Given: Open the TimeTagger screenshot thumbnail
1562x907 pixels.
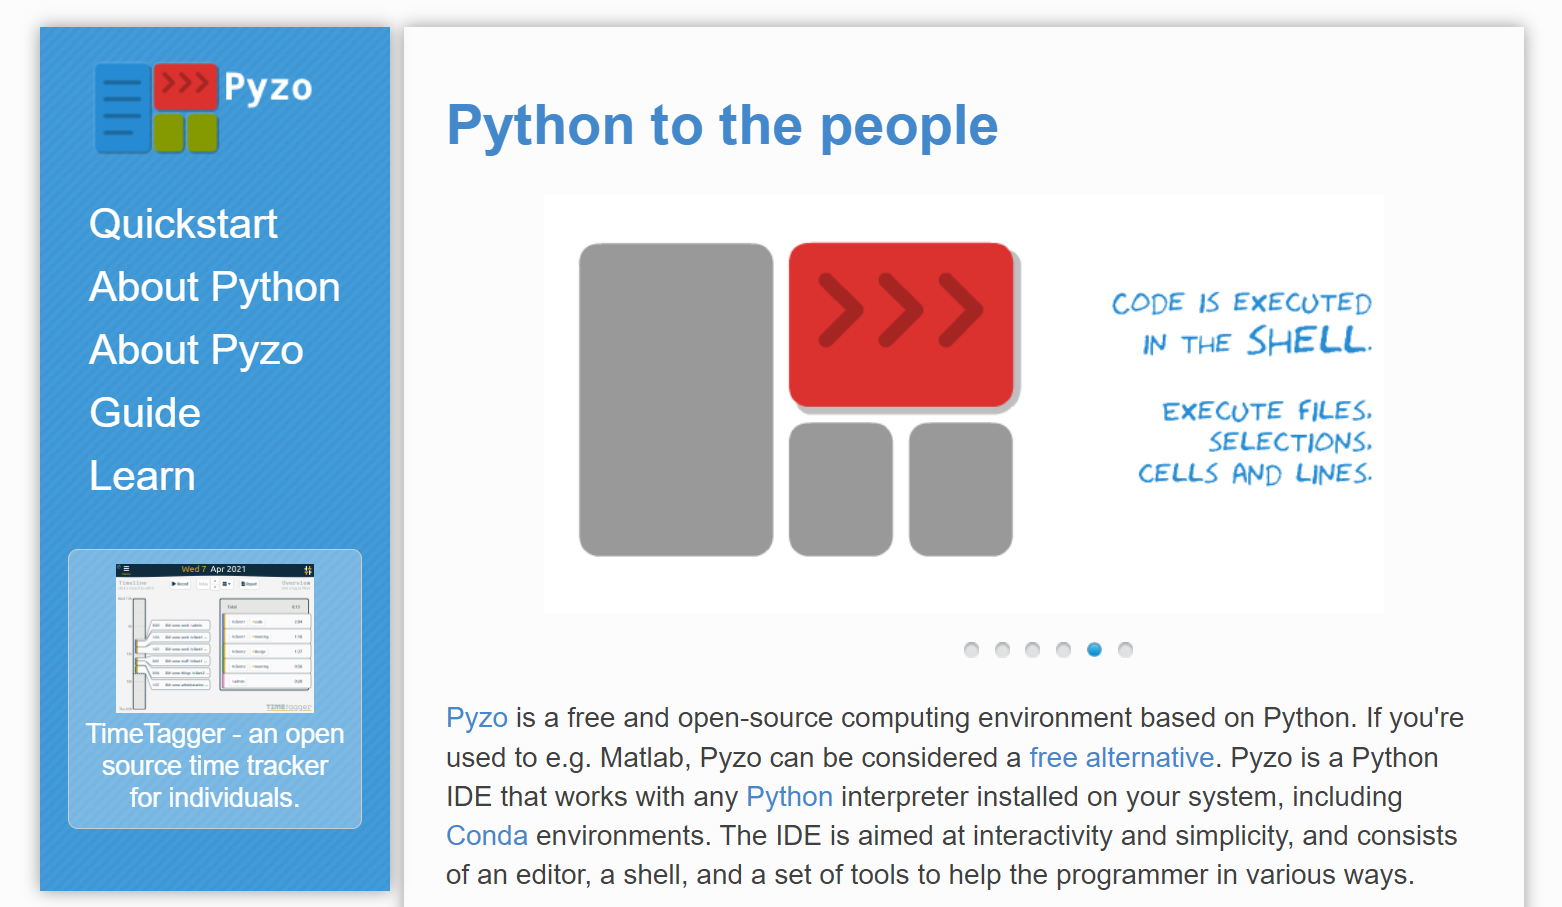Looking at the screenshot, I should pos(215,638).
